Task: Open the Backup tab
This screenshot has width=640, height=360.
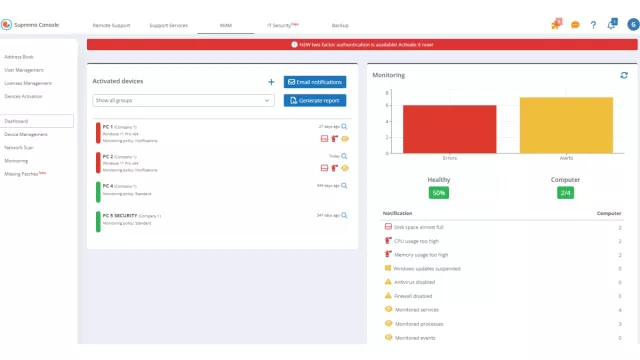Action: click(340, 25)
